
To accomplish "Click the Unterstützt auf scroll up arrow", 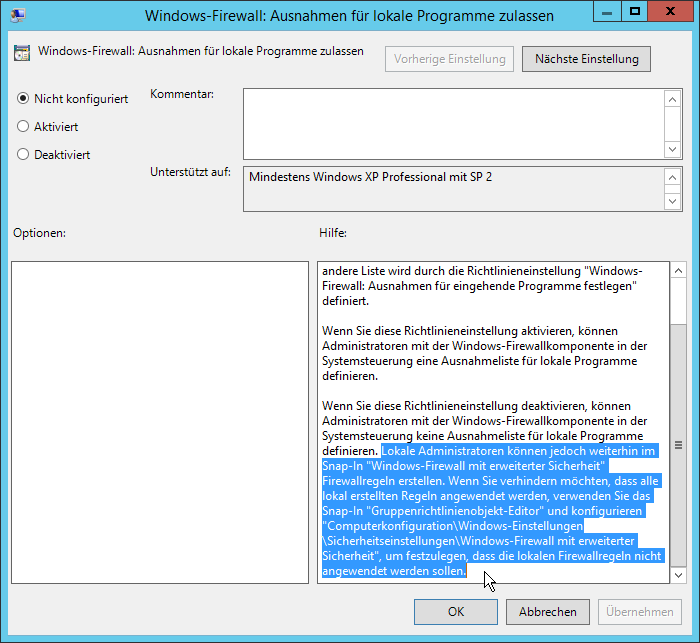I will (x=673, y=178).
